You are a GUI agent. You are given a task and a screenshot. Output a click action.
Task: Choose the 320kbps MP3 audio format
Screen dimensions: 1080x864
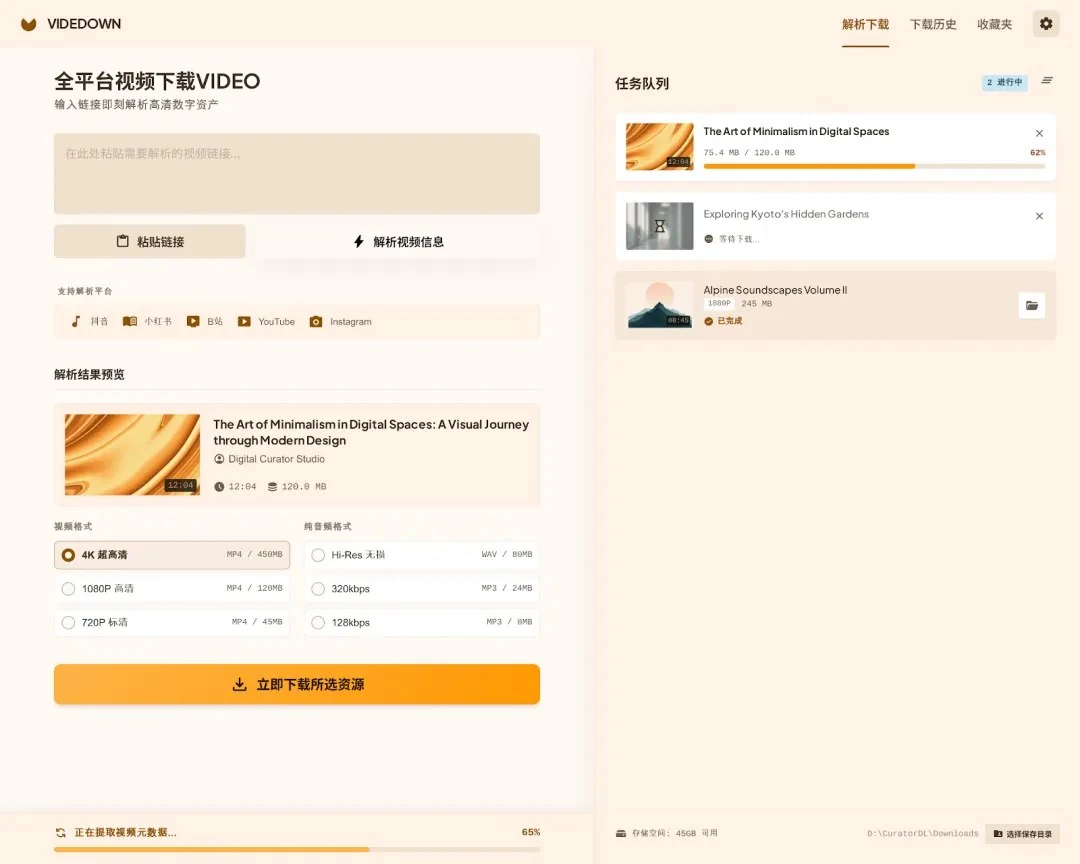tap(422, 588)
